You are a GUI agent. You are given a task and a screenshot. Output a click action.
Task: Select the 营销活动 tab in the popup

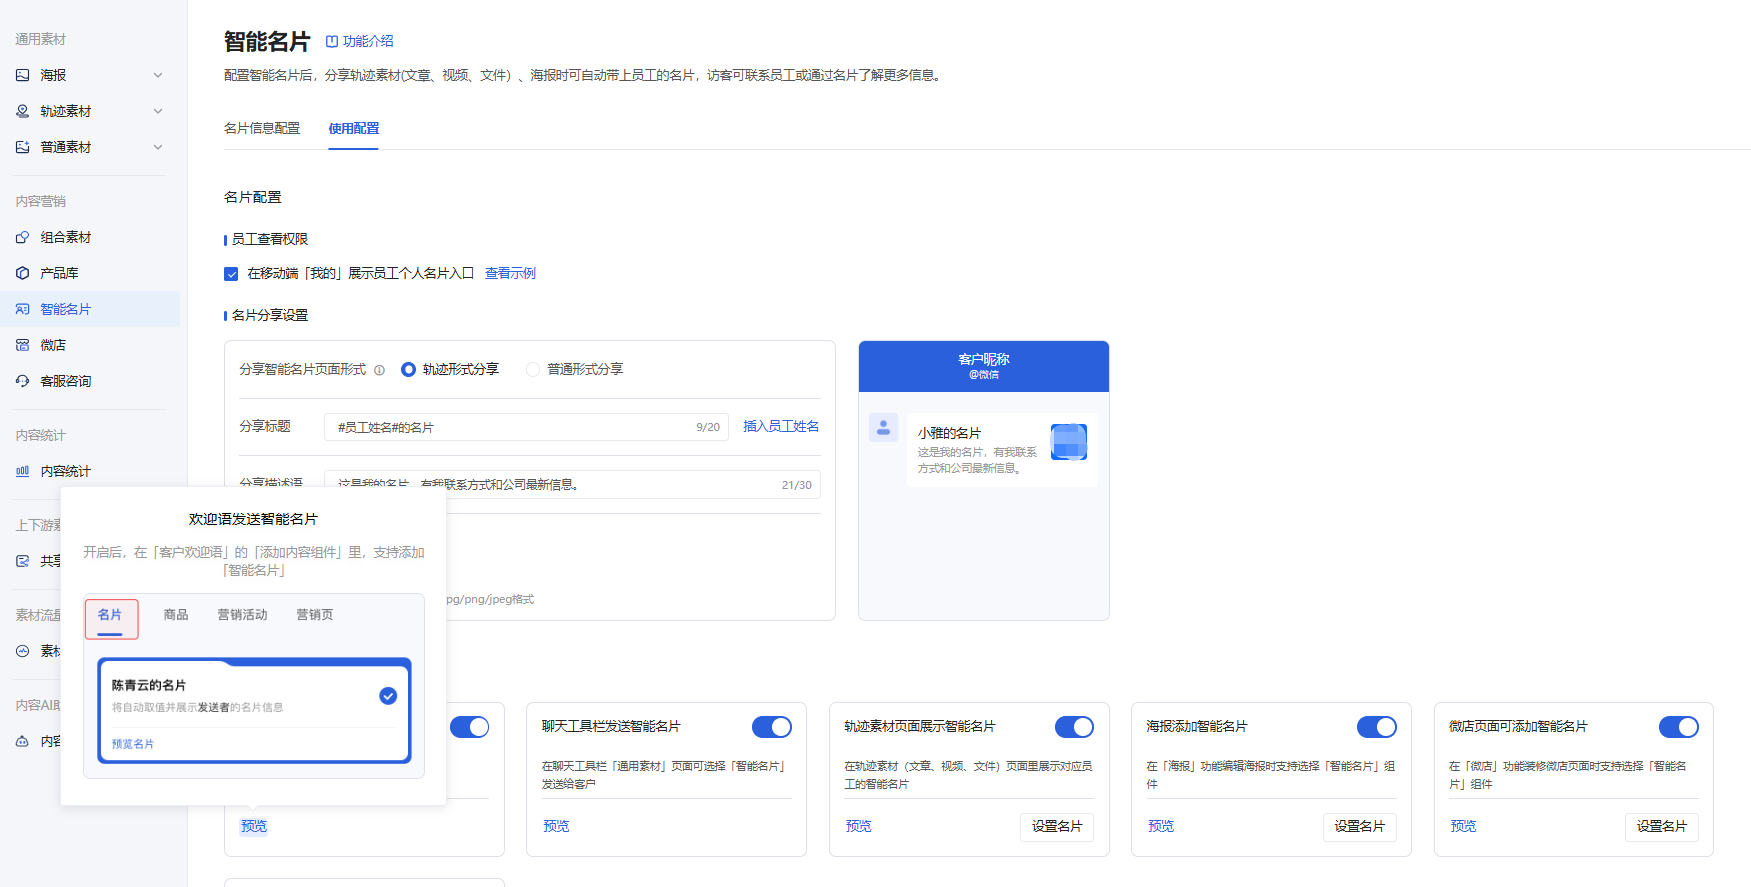(x=242, y=615)
